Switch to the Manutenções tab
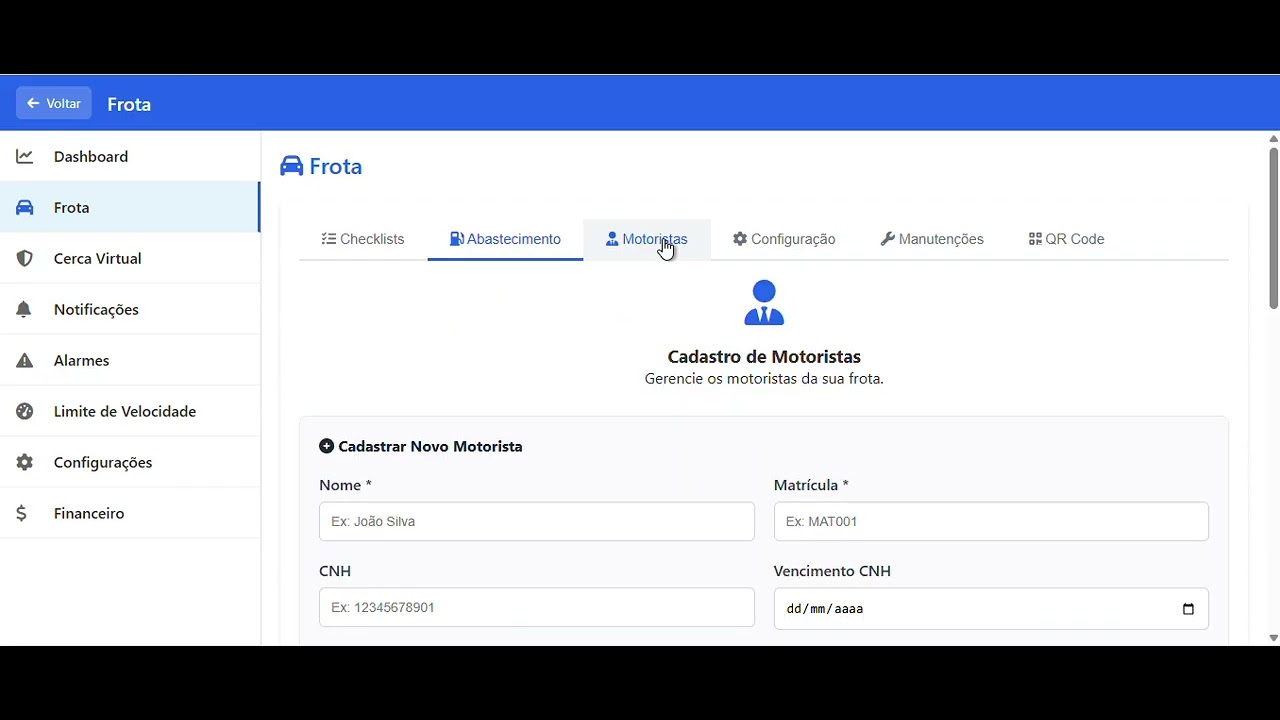This screenshot has height=720, width=1280. [x=932, y=239]
